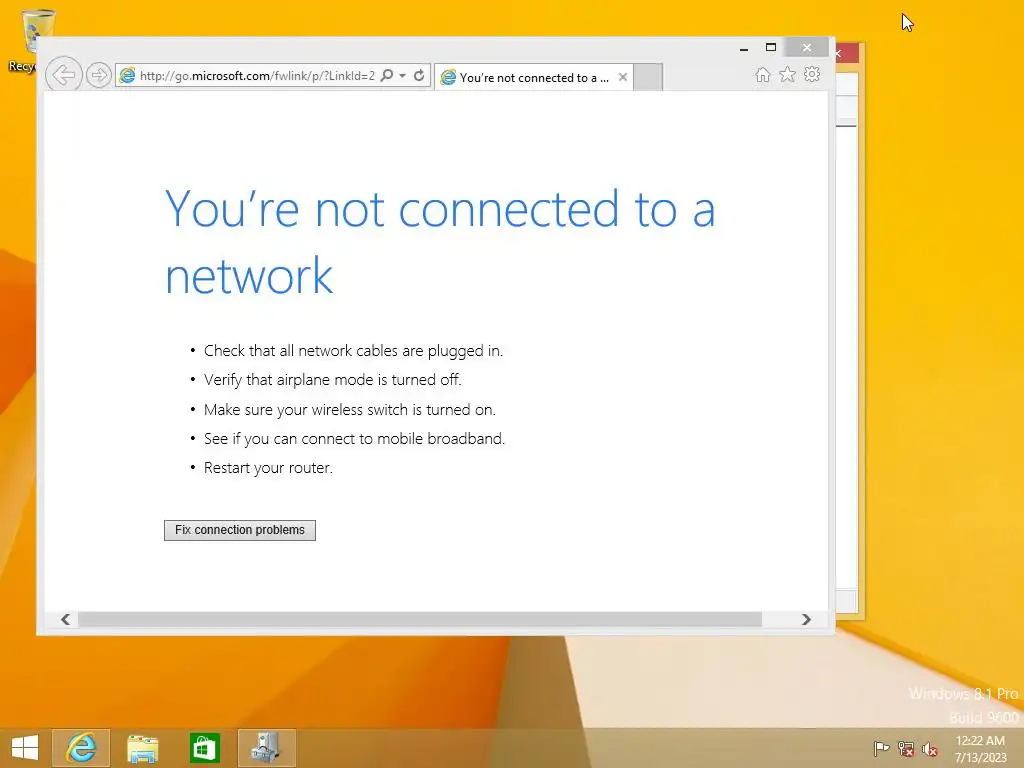Open the Tools gear icon
Image resolution: width=1024 pixels, height=768 pixels.
point(812,74)
